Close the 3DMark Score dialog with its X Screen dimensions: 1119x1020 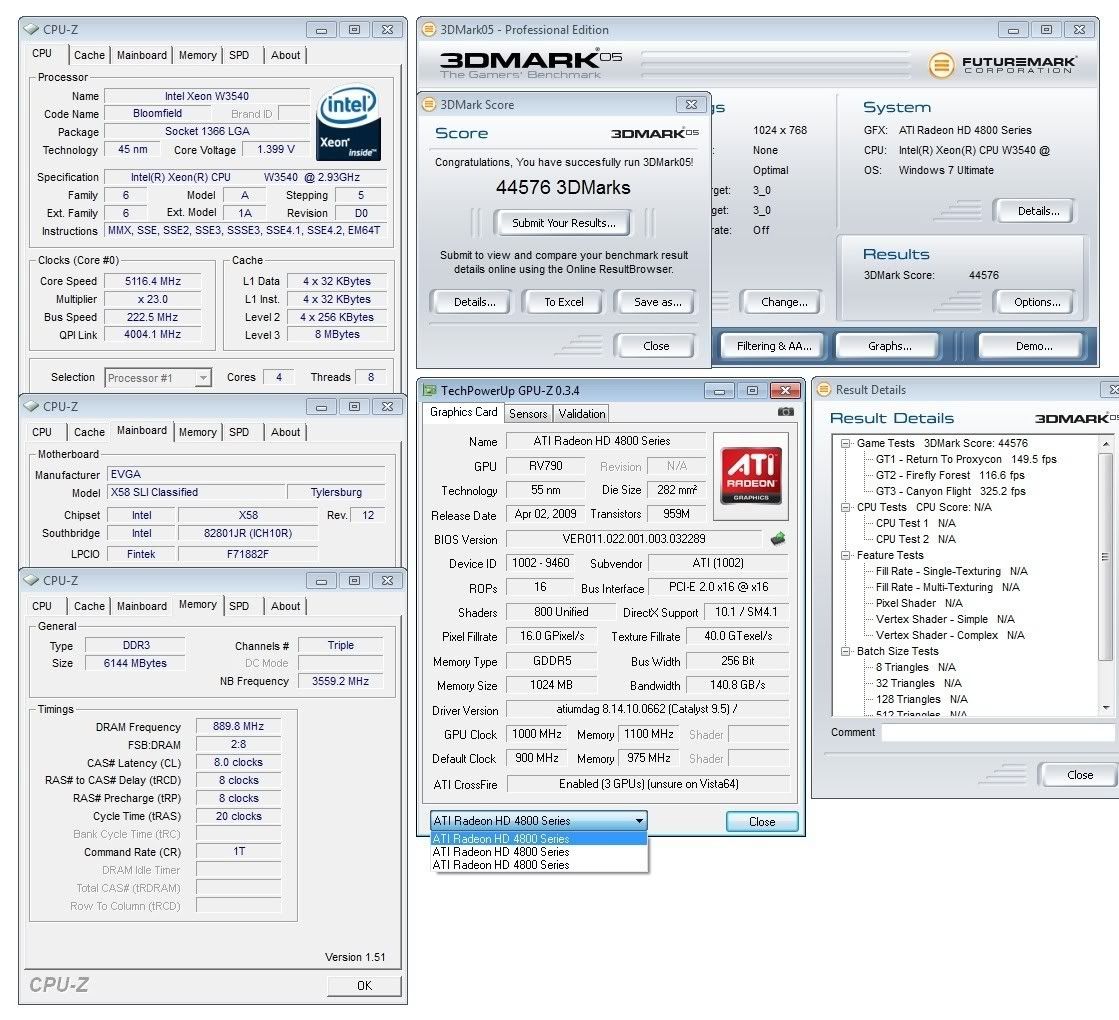coord(691,104)
